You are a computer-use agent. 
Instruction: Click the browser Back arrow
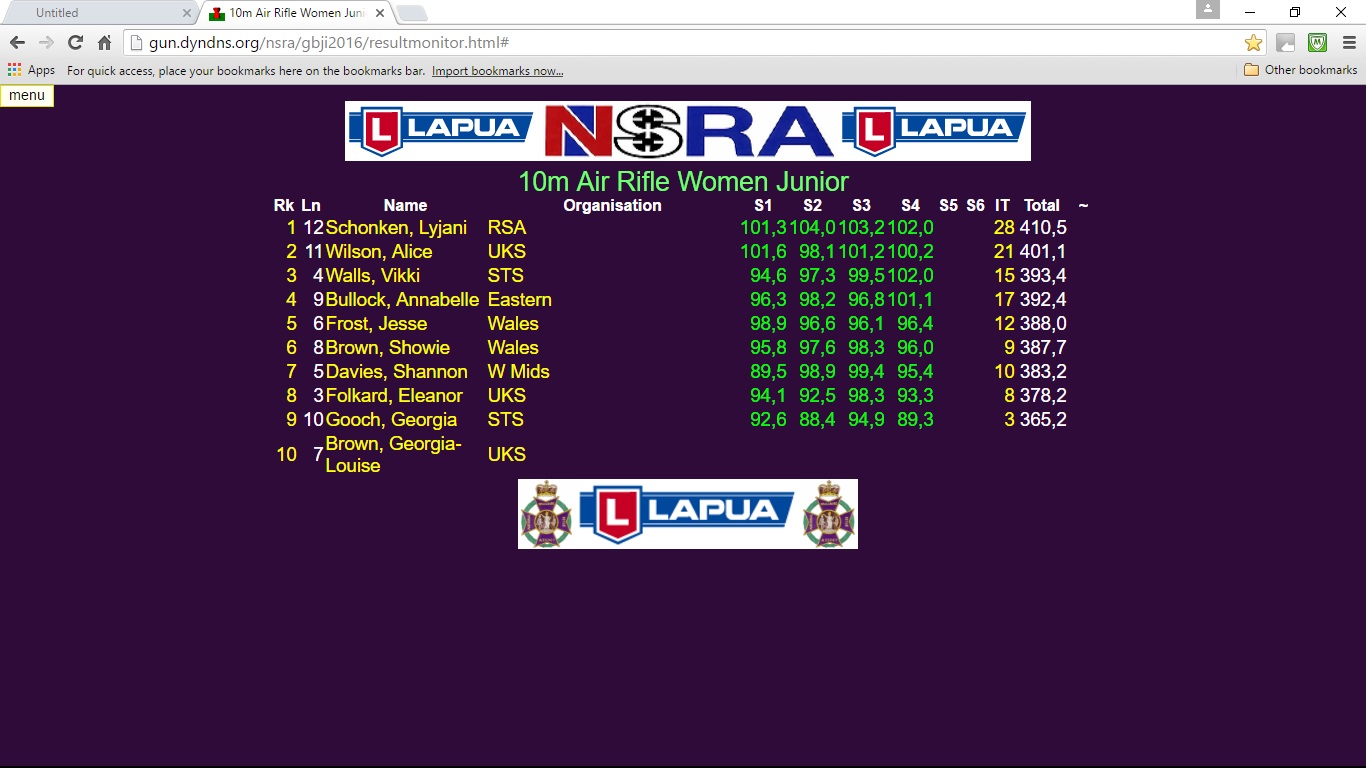pyautogui.click(x=17, y=43)
